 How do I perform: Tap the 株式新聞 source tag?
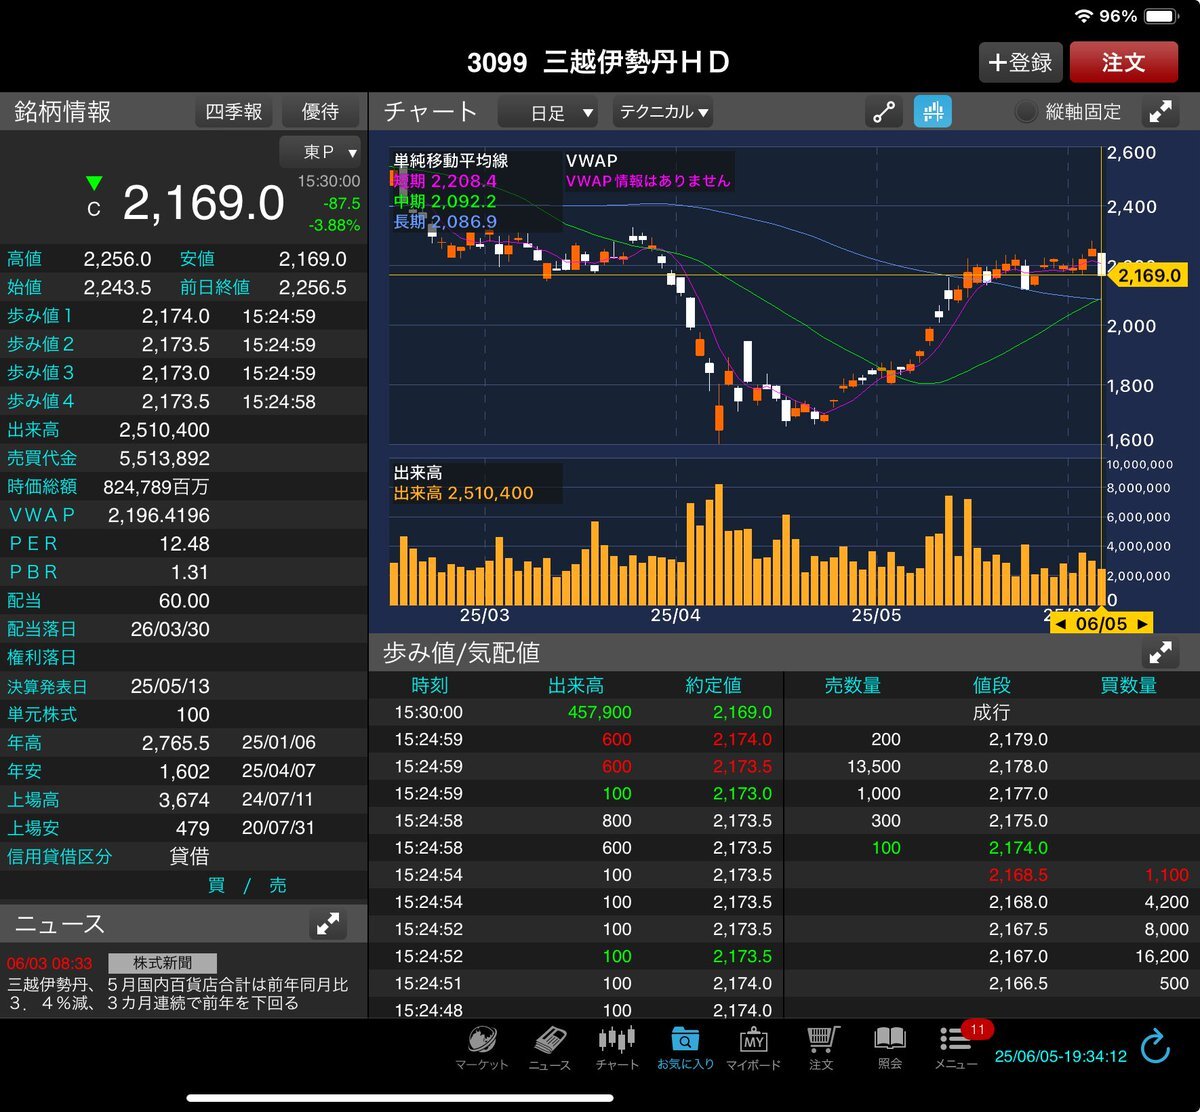tap(163, 963)
